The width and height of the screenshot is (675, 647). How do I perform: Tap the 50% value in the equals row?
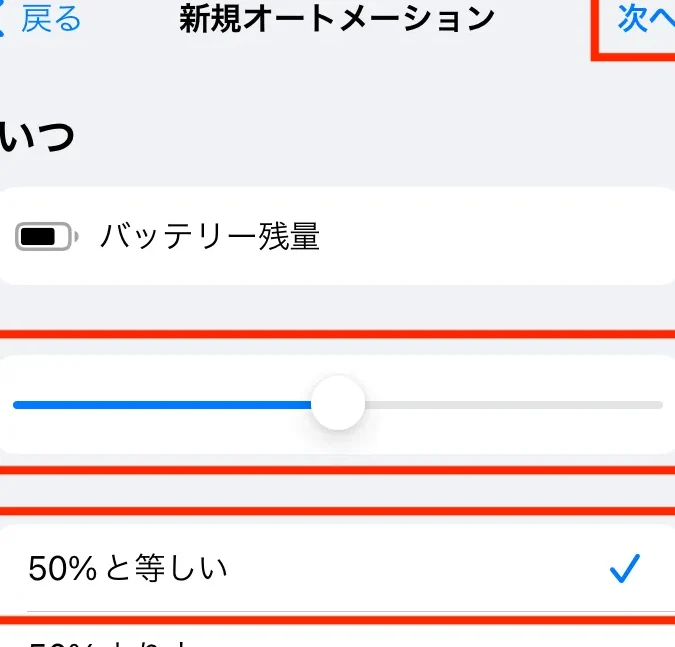tap(62, 568)
